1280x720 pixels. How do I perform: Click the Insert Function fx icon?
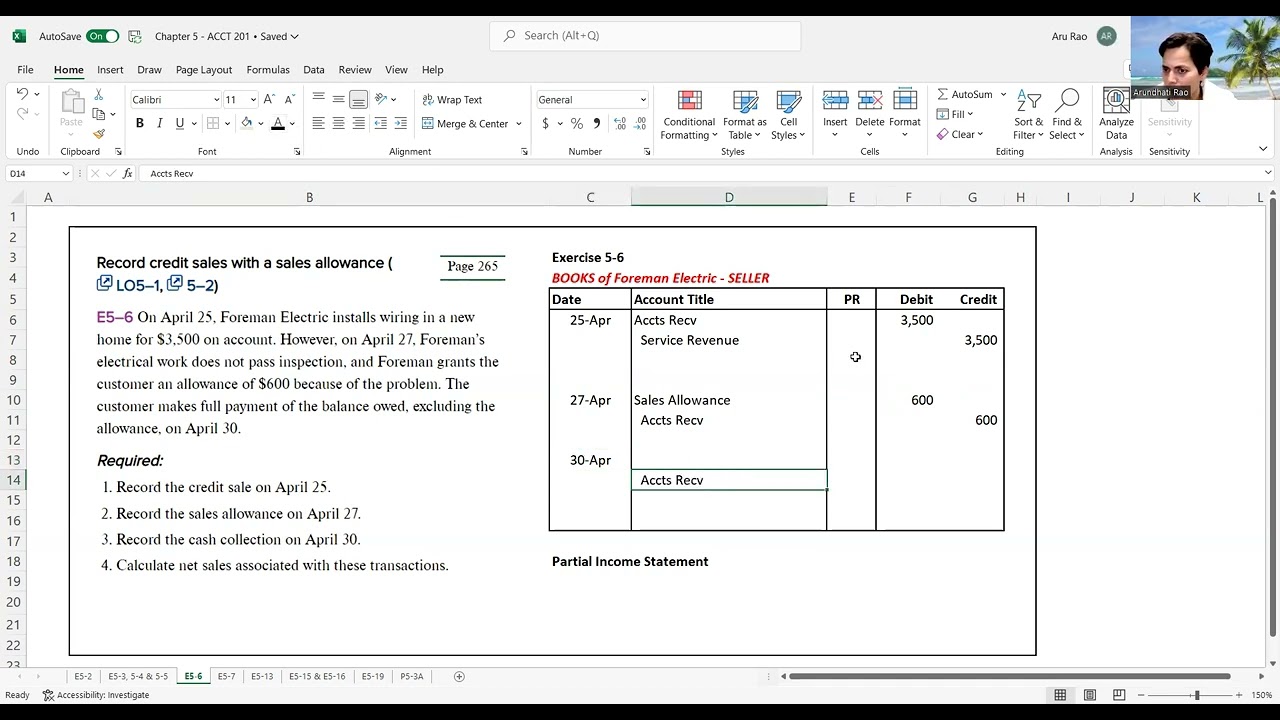tap(127, 173)
